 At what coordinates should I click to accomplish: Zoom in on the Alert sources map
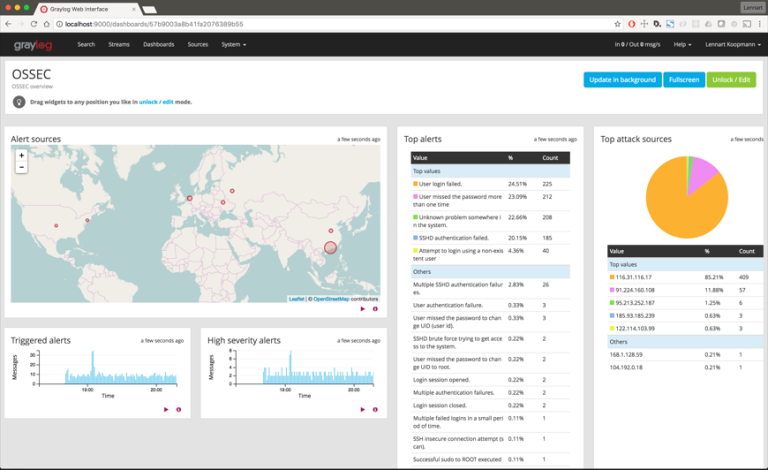21,155
